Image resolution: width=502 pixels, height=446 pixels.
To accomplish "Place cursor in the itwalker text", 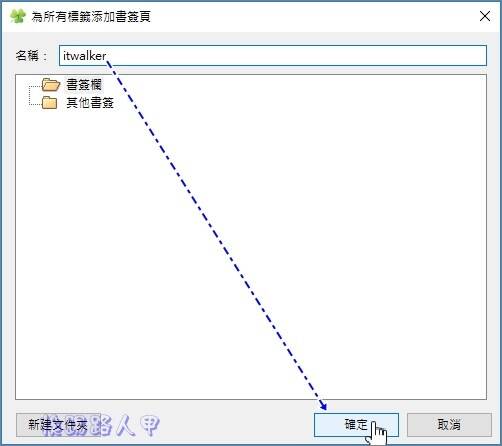I will [85, 56].
